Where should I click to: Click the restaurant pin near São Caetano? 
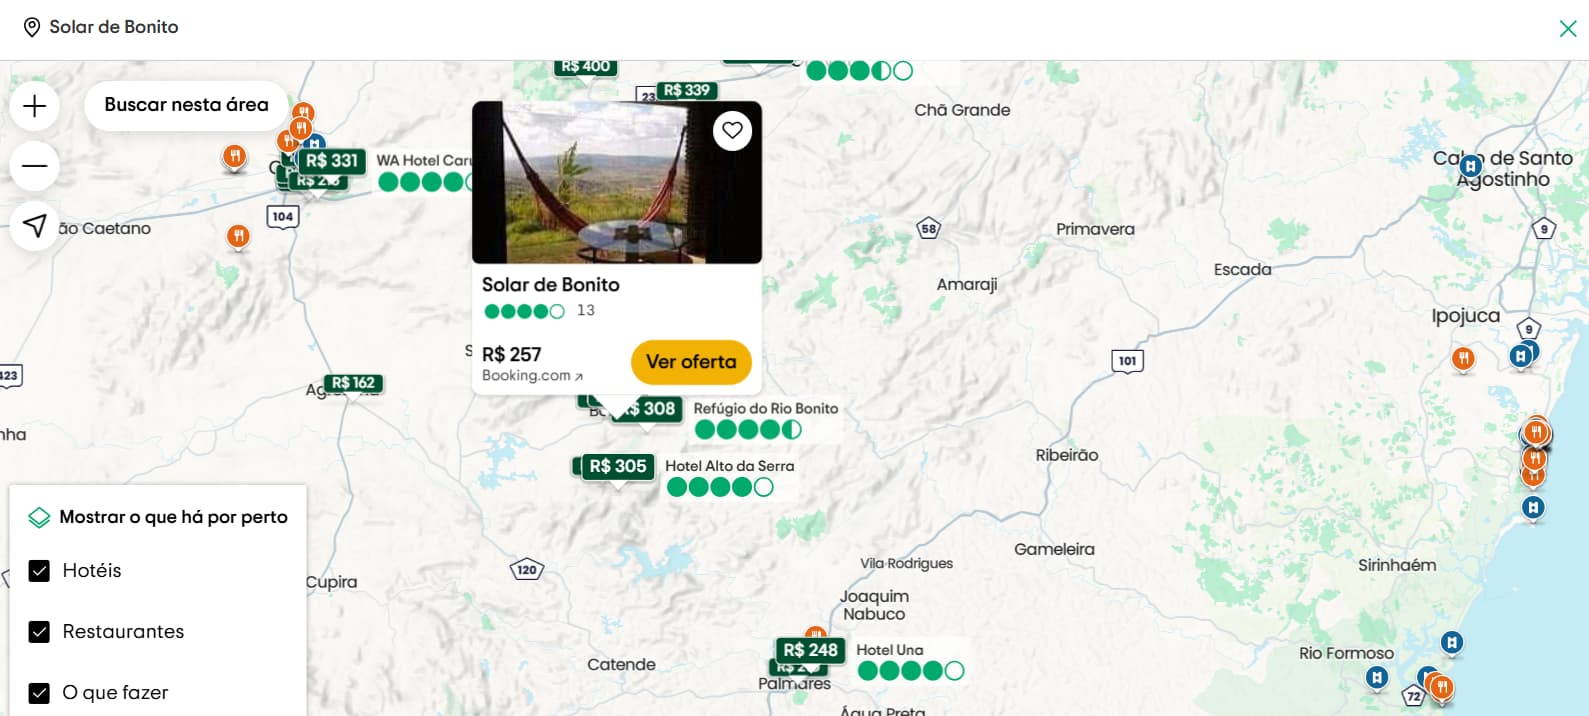238,237
